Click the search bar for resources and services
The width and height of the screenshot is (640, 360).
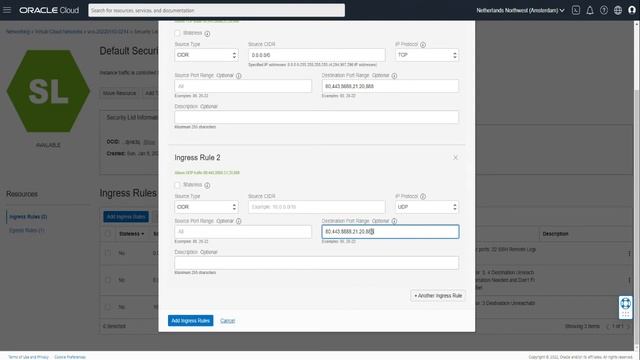[216, 10]
